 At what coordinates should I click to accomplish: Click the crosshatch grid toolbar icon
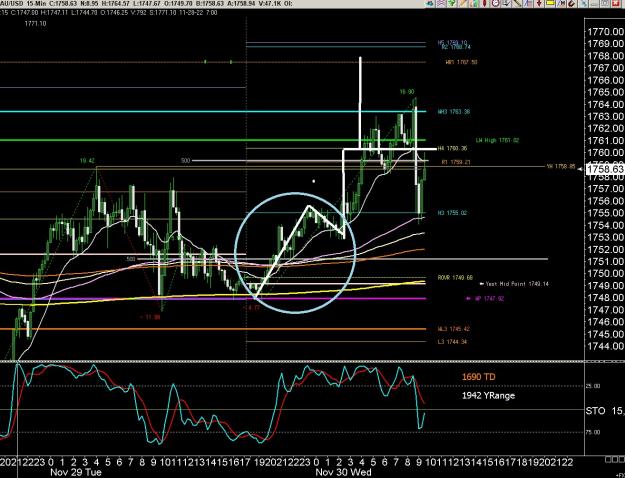tap(440, 3)
